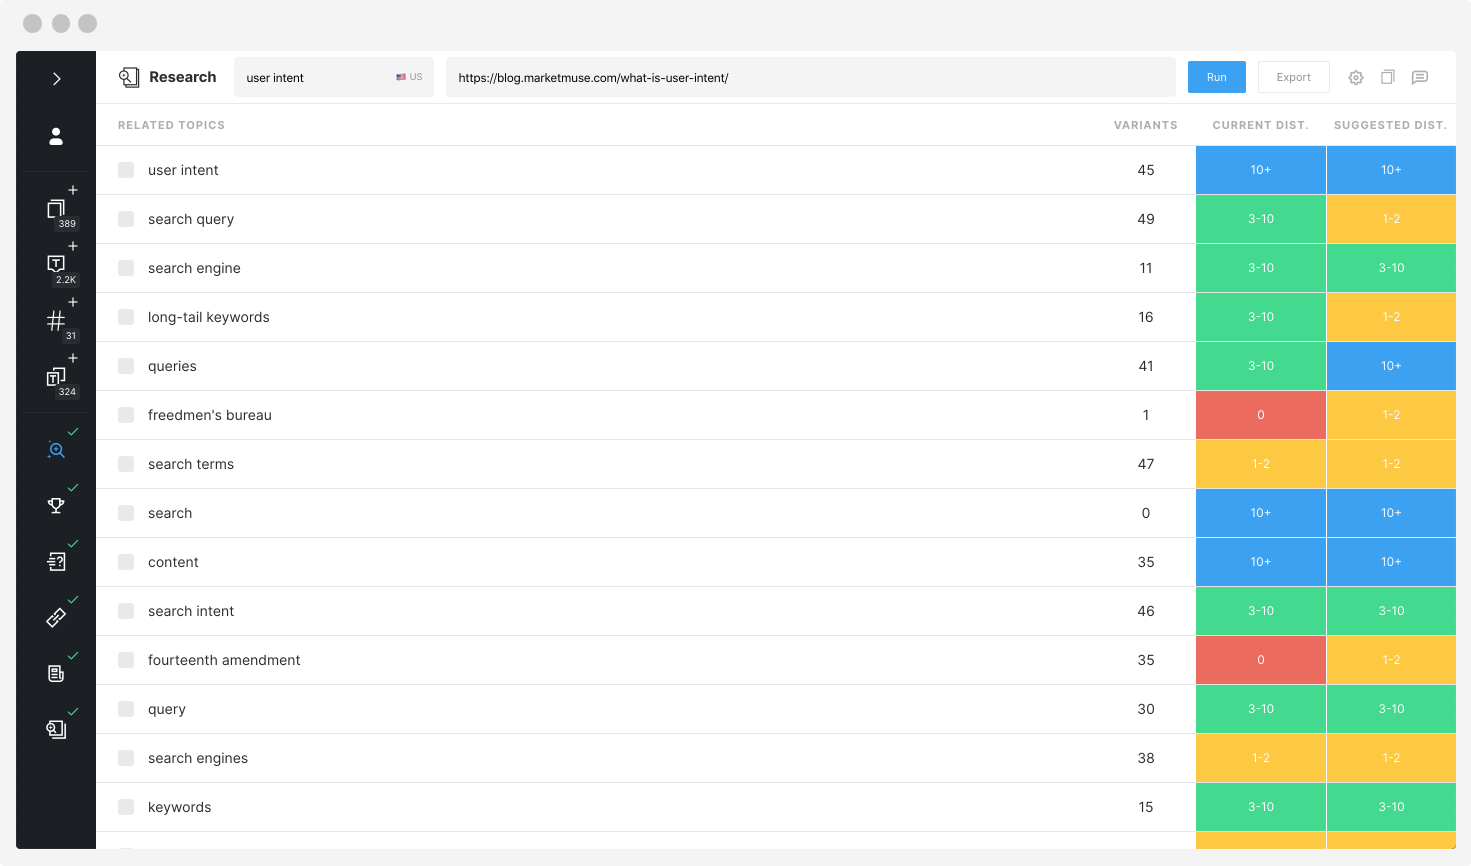Open the trophy icon in sidebar
Image resolution: width=1471 pixels, height=866 pixels.
click(56, 505)
